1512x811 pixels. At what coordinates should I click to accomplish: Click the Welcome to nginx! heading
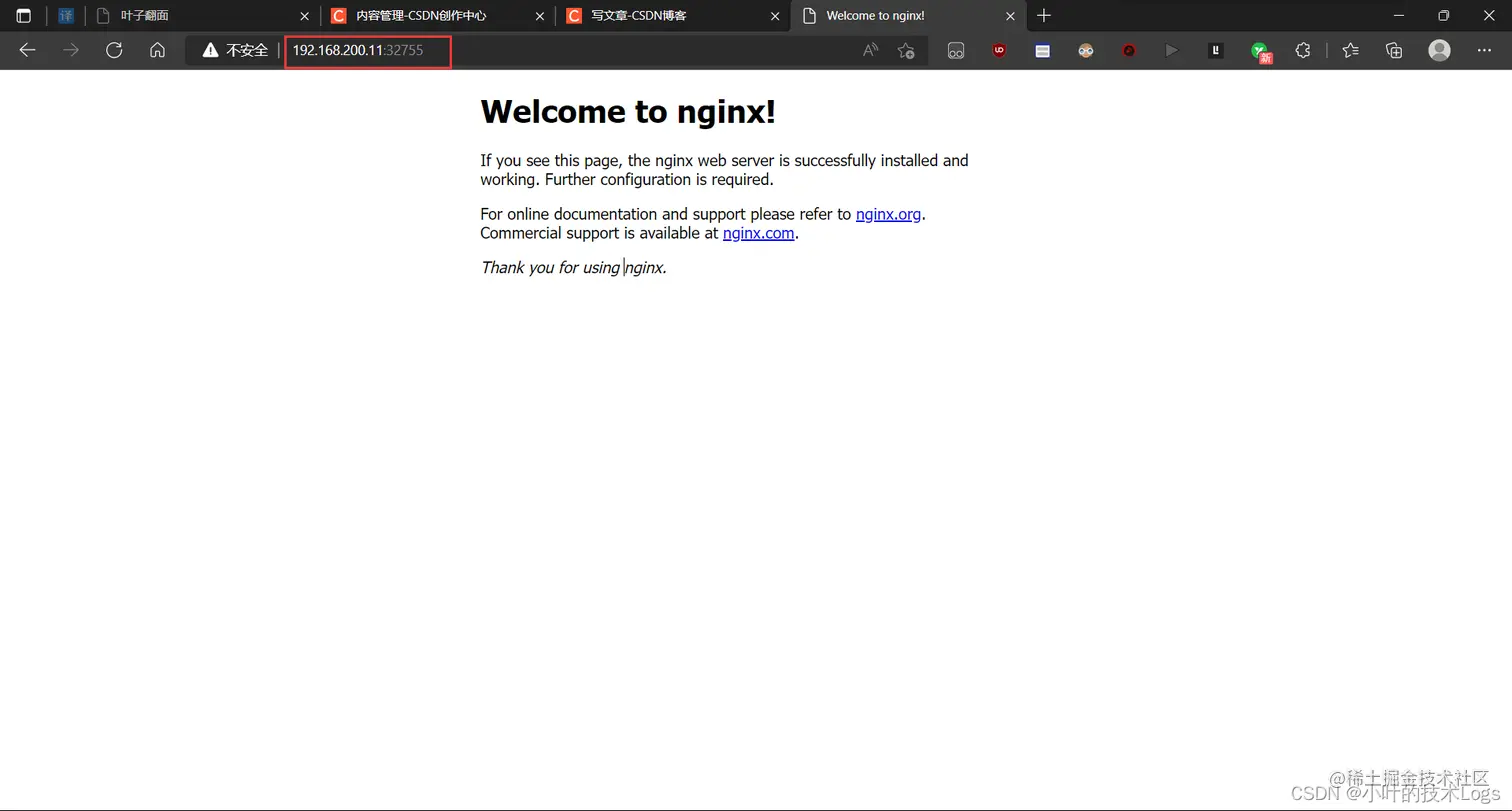(x=628, y=112)
